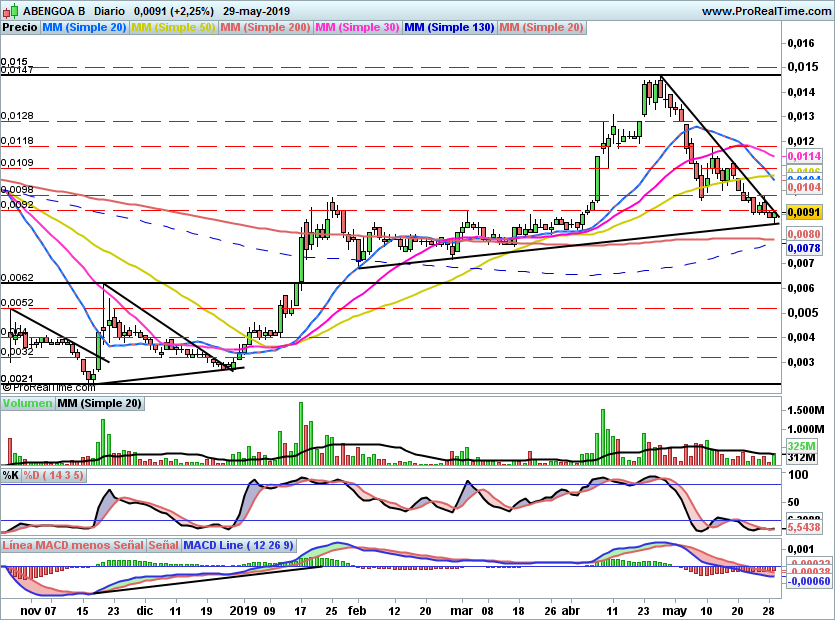Click the 0,0021 bottom level label
The height and width of the screenshot is (620, 835).
(17, 378)
